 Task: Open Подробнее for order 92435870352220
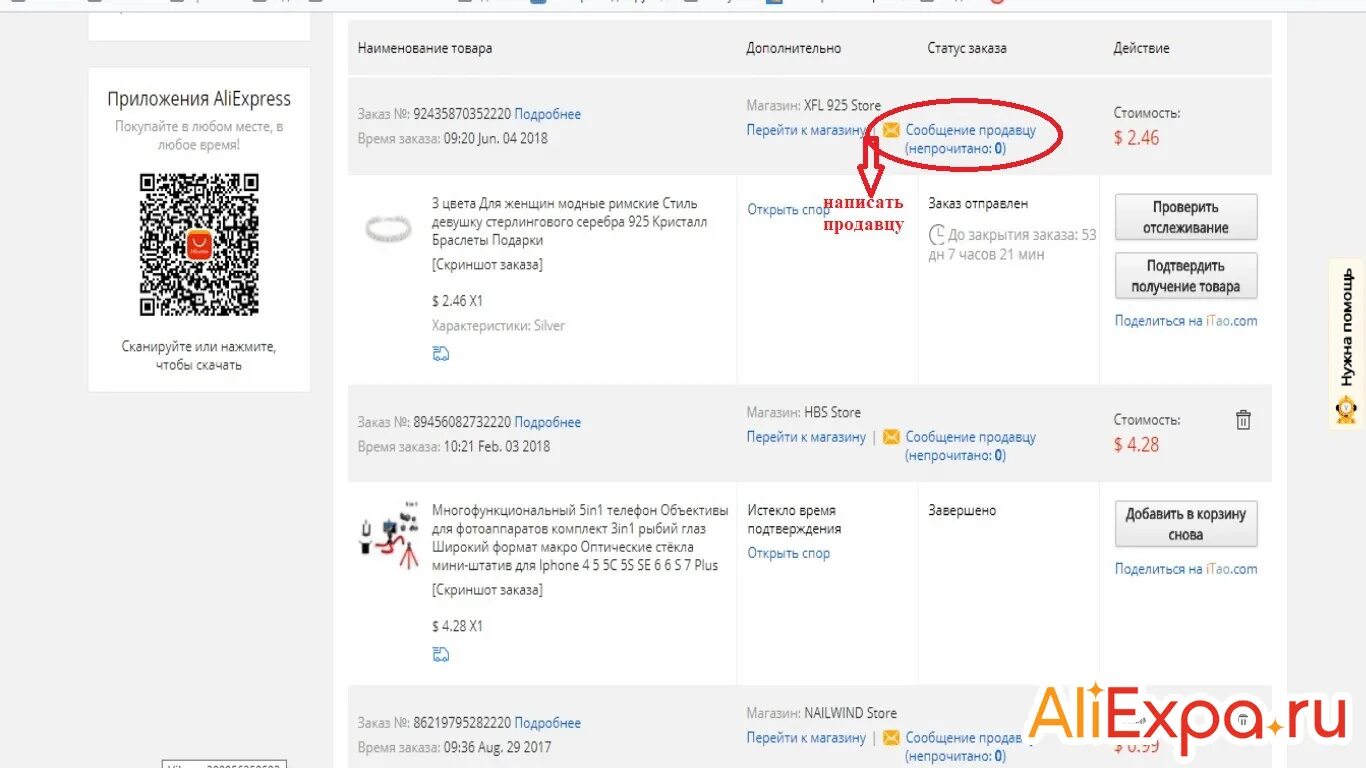(x=548, y=114)
